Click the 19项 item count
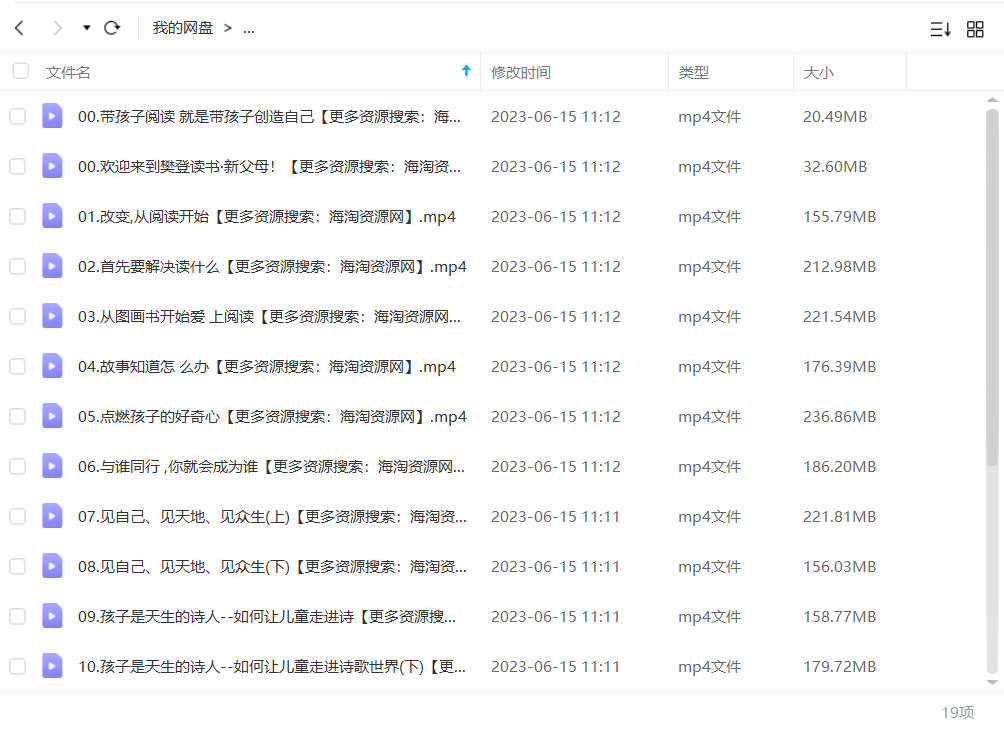 (x=958, y=712)
